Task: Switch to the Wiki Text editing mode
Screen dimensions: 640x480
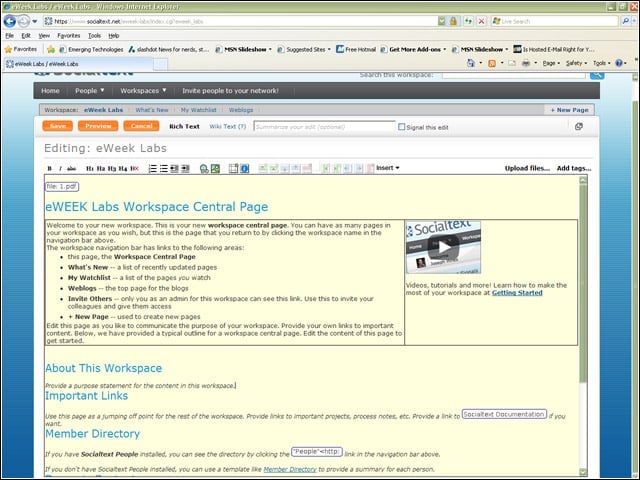Action: [228, 127]
